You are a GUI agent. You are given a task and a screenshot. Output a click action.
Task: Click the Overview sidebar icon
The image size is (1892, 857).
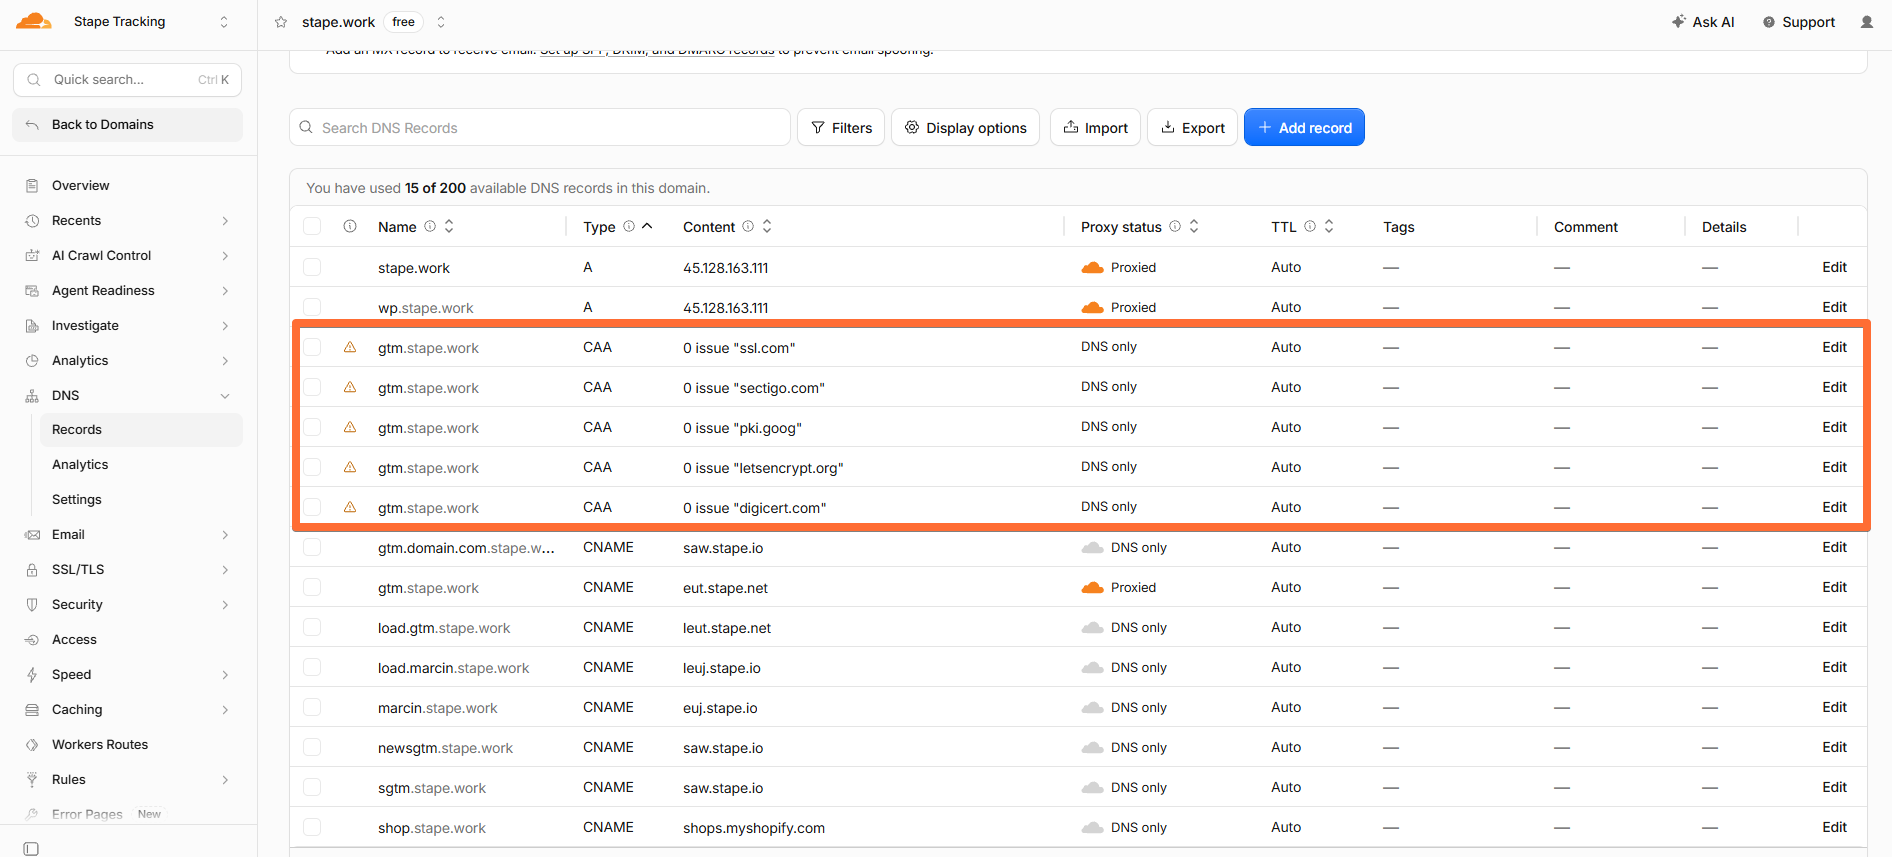(x=32, y=186)
